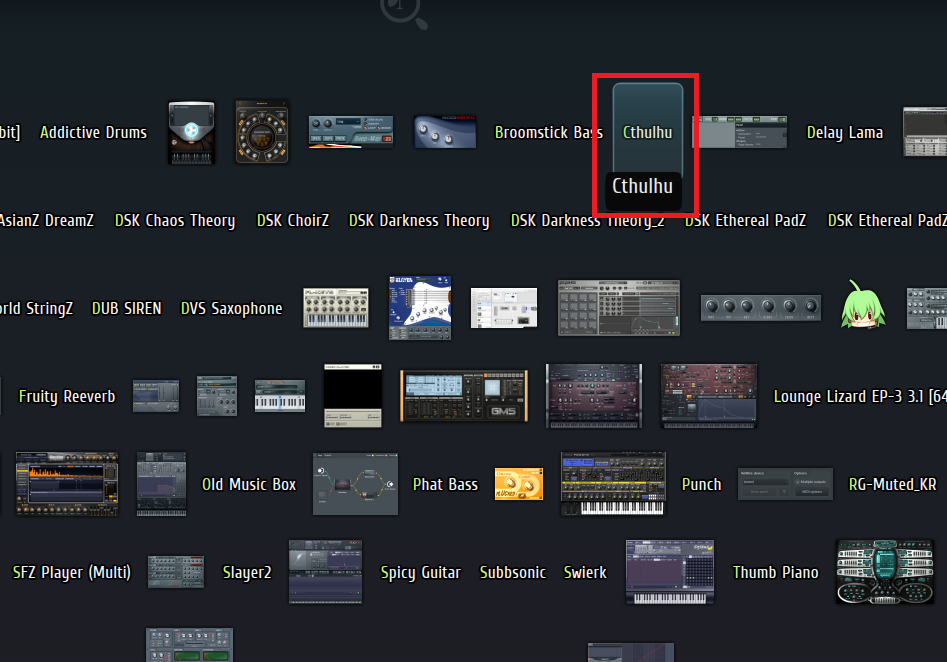Open synth thumbnail left of Lounge Lizard
947x662 pixels.
tap(708, 396)
